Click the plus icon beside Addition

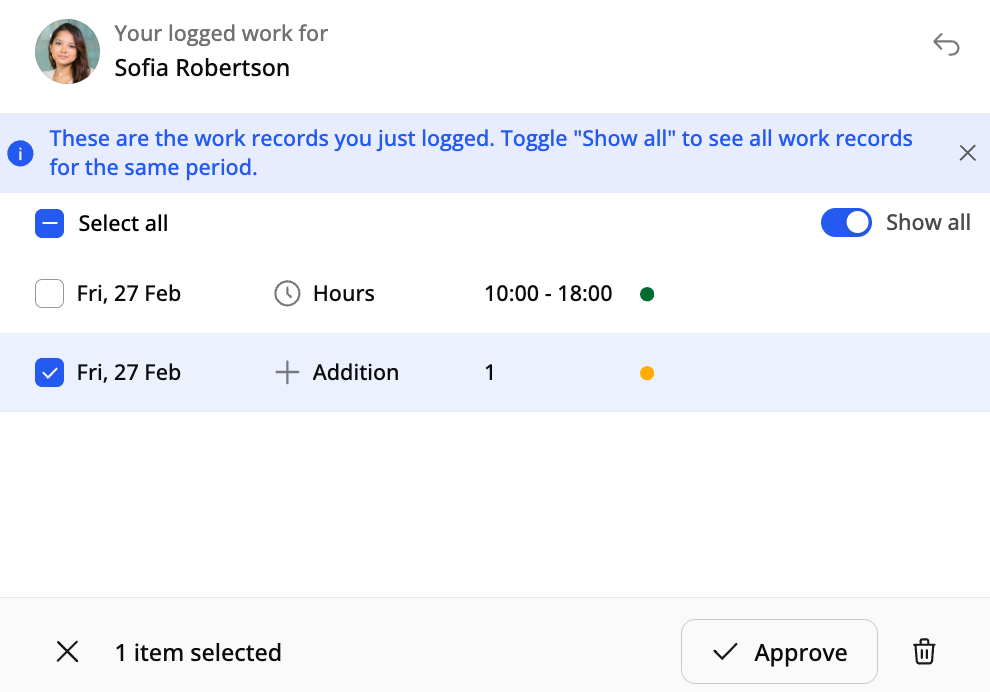click(287, 373)
